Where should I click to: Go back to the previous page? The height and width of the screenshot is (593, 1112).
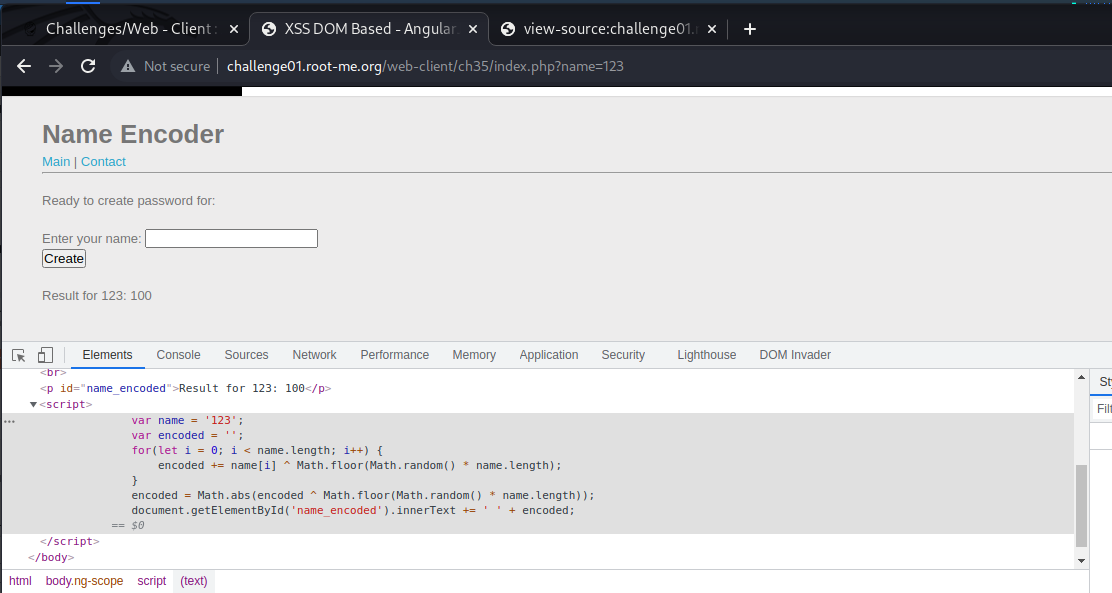coord(24,66)
